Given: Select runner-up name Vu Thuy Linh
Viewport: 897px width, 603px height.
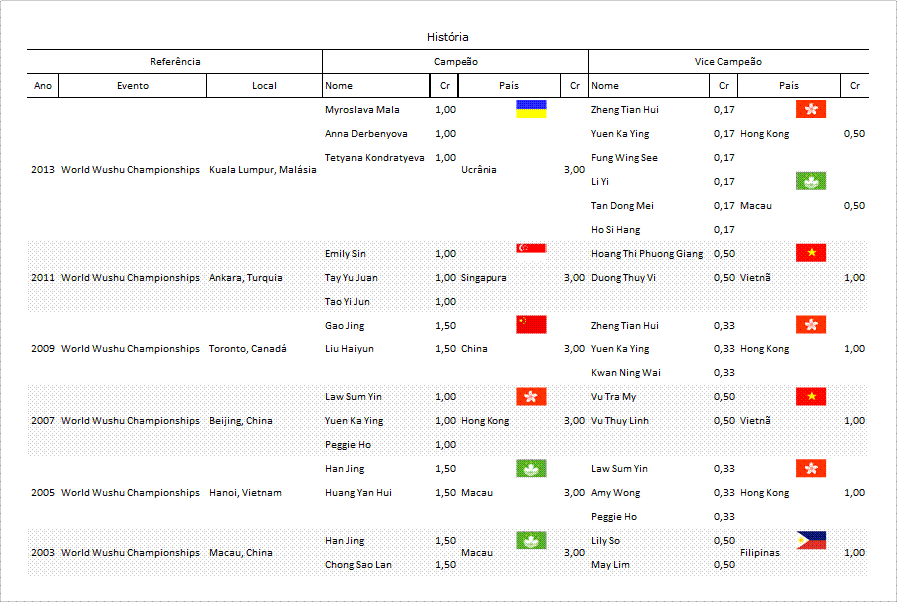Looking at the screenshot, I should [620, 421].
